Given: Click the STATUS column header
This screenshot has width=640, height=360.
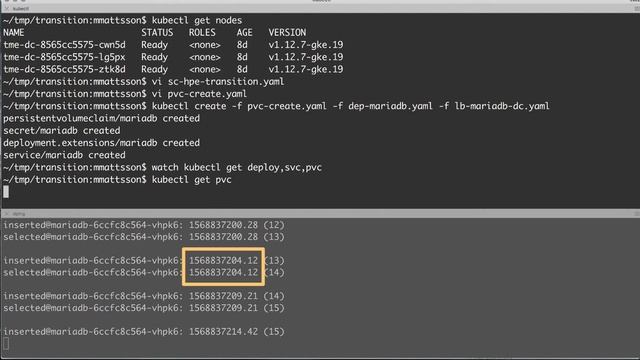Looking at the screenshot, I should click(157, 33).
